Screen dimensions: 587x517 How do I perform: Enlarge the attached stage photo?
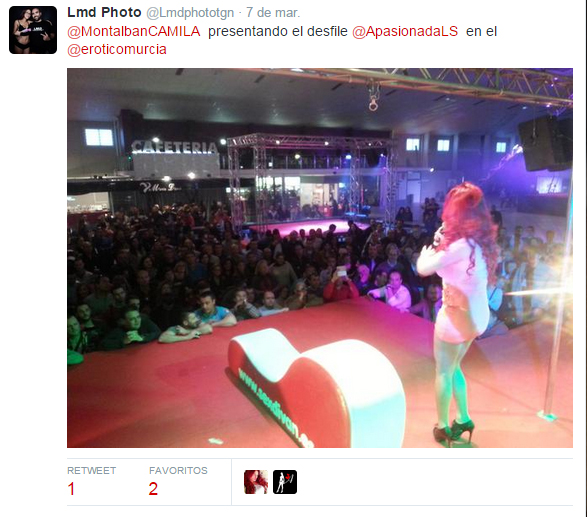coord(320,258)
